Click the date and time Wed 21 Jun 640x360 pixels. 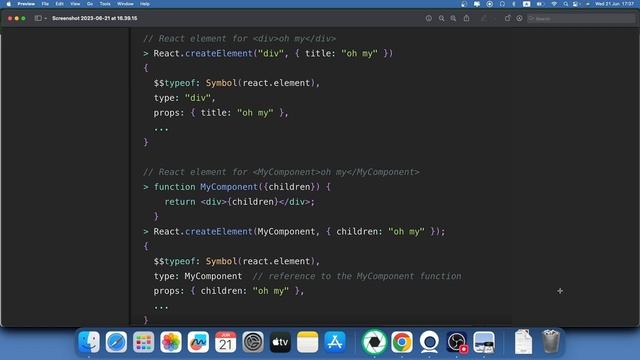[615, 4]
